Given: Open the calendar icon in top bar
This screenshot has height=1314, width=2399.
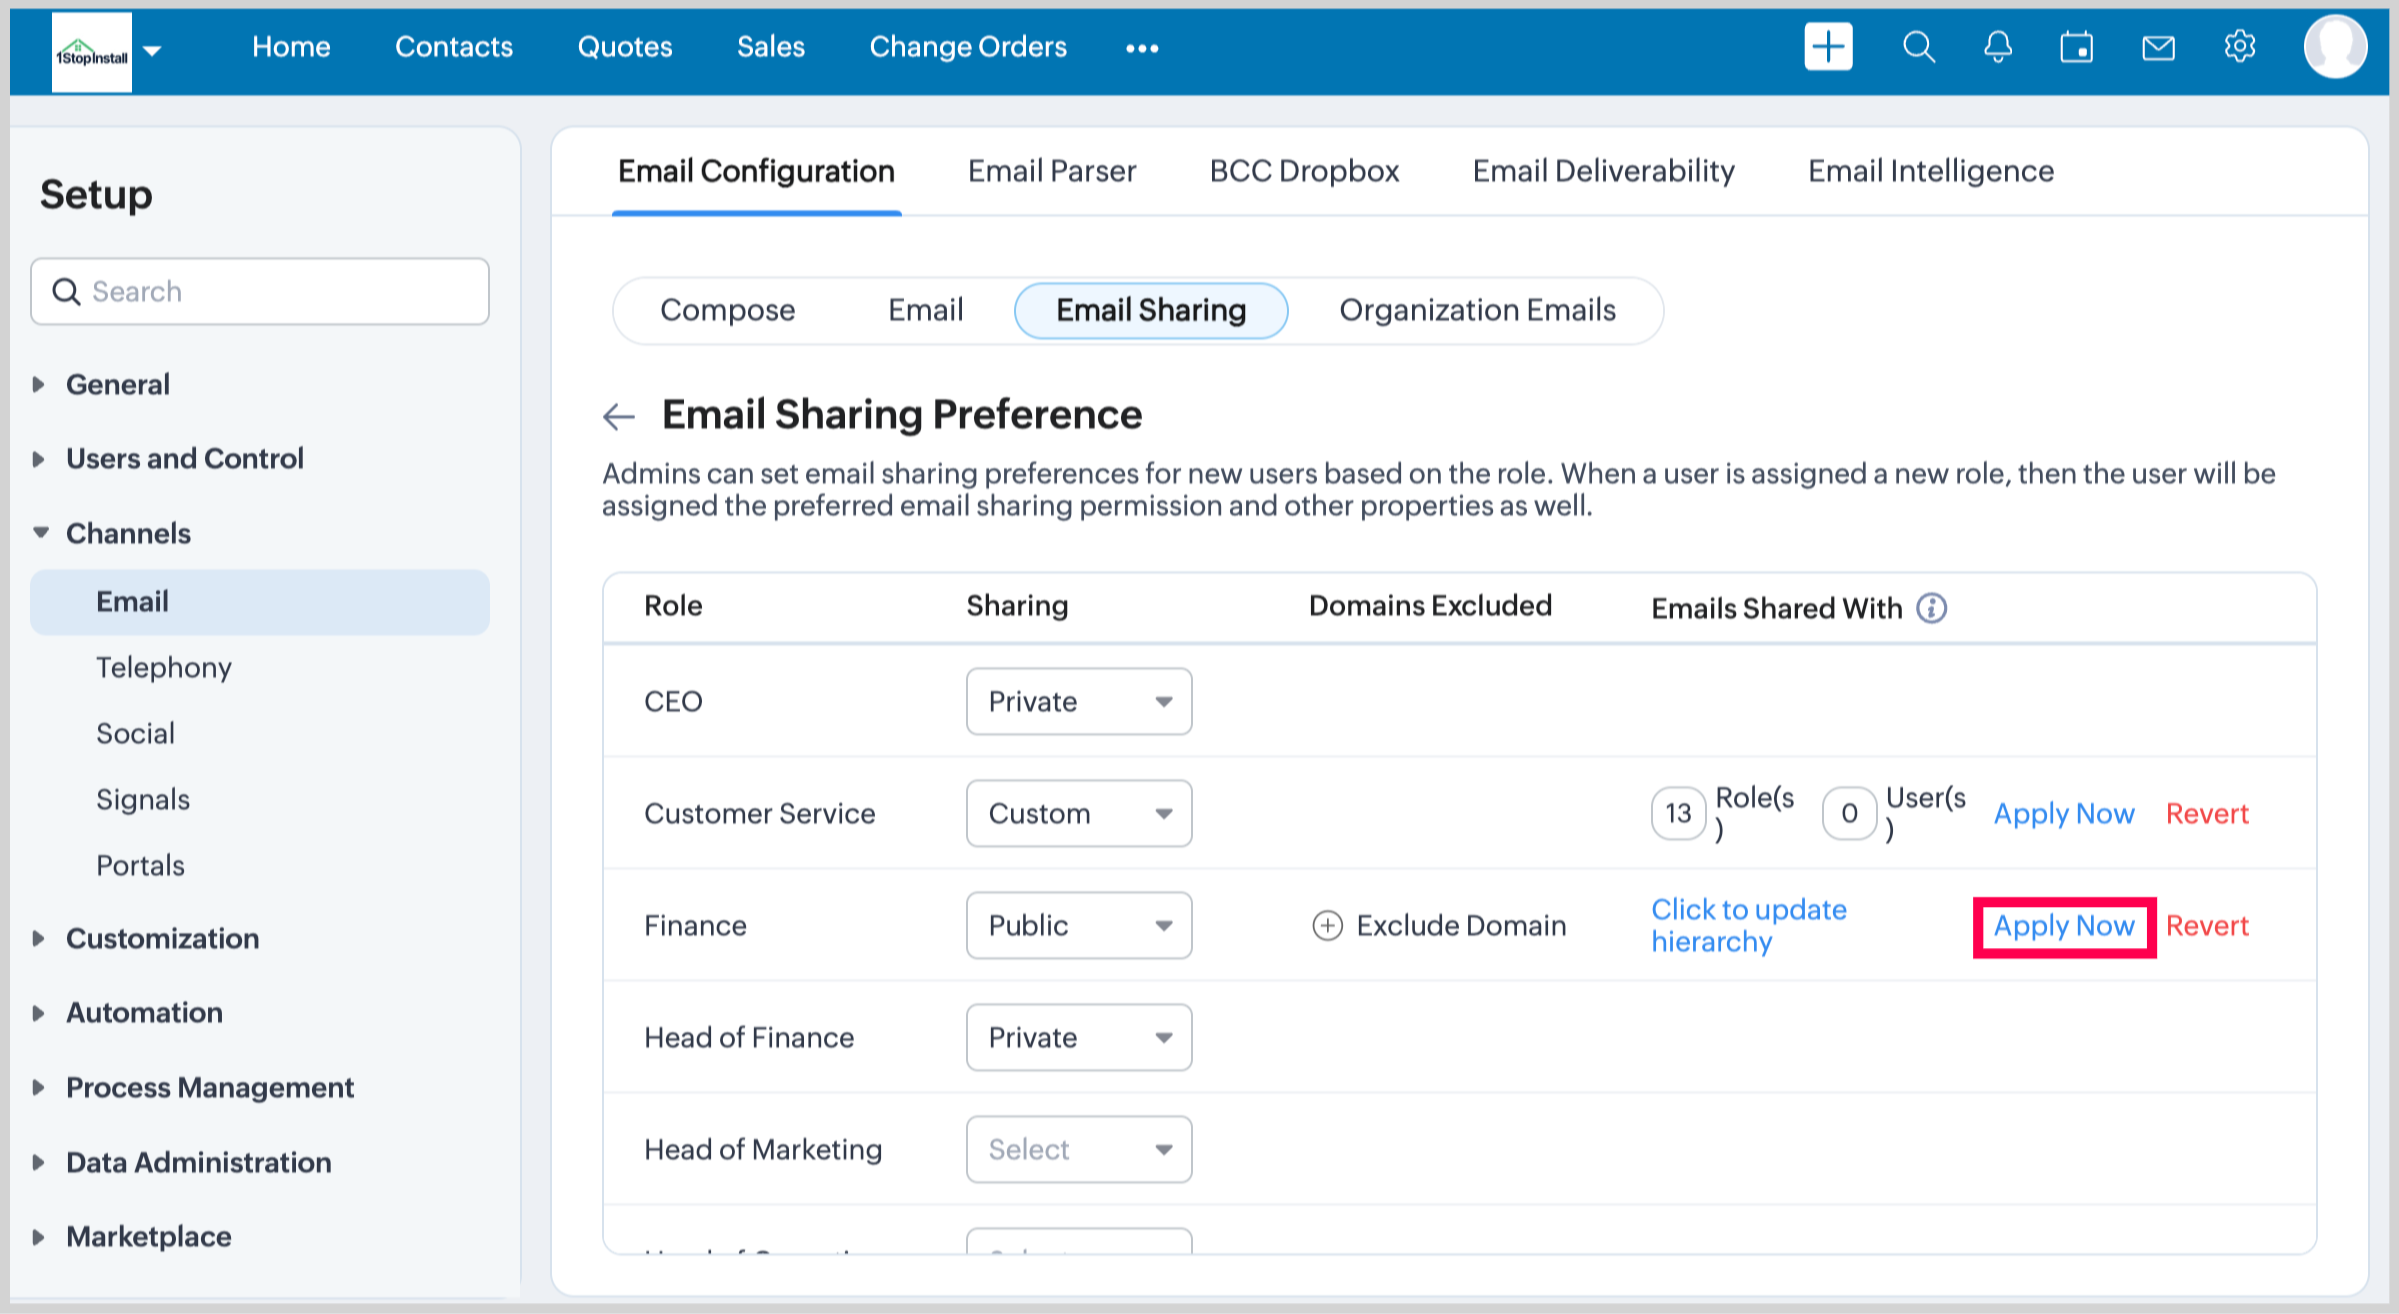Looking at the screenshot, I should point(2076,47).
